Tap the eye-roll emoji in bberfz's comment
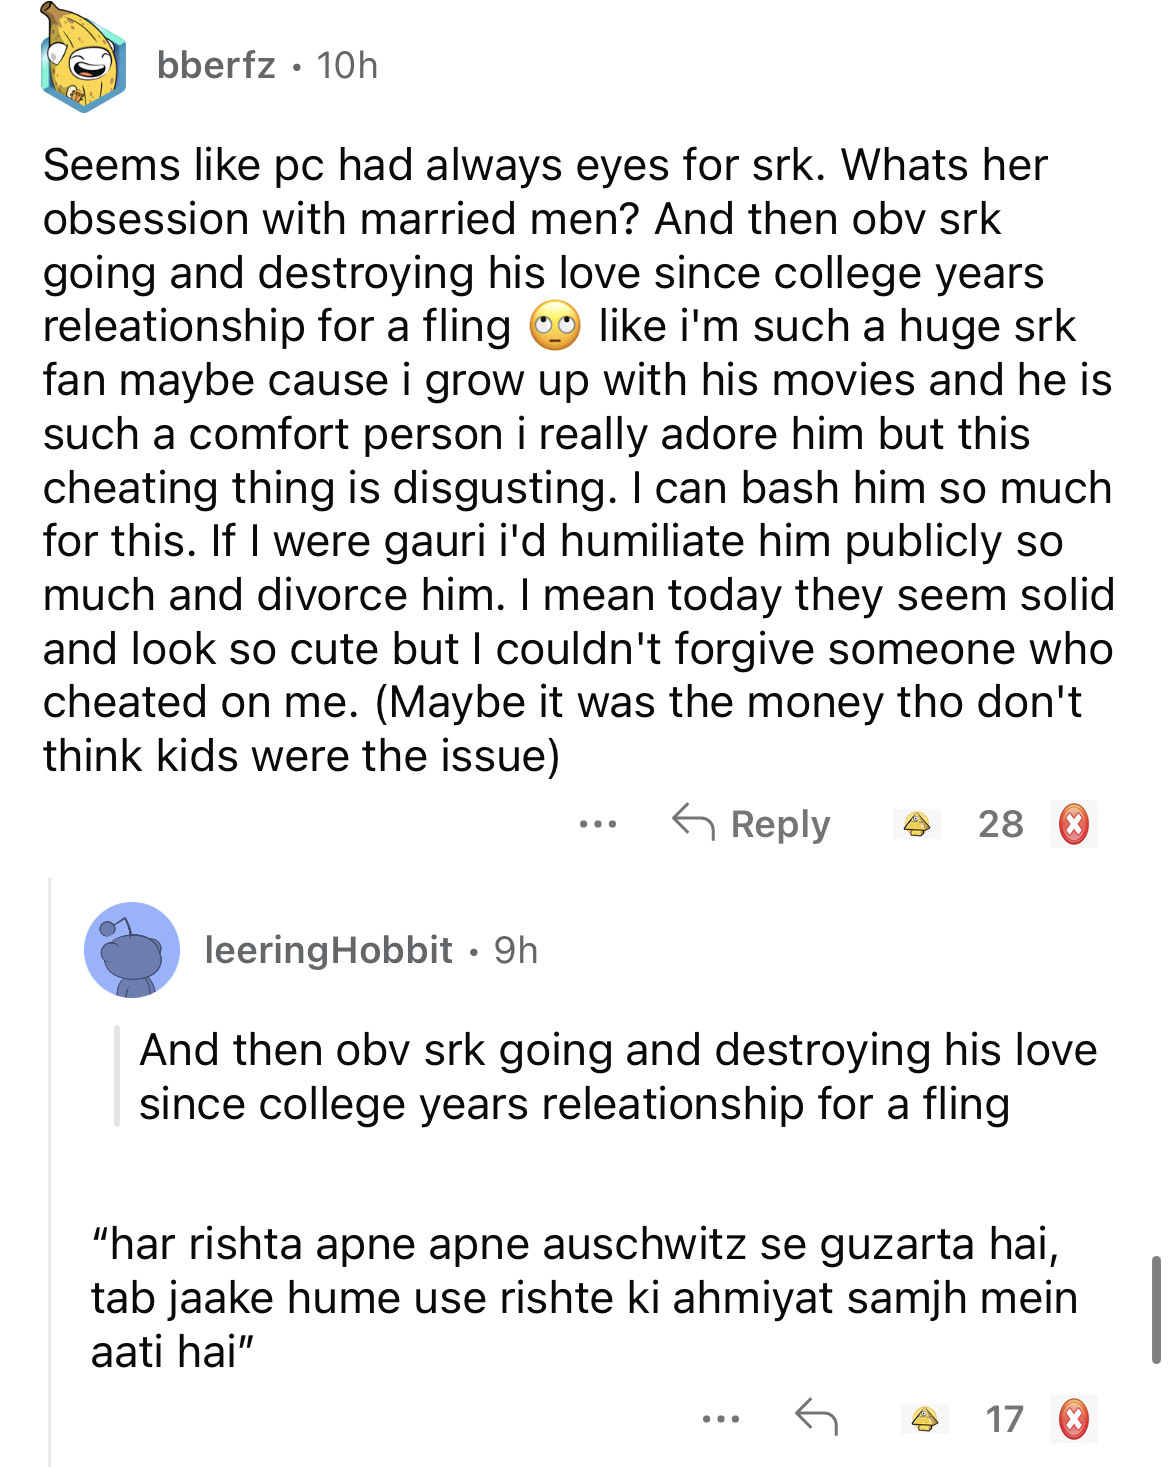The width and height of the screenshot is (1170, 1467). tap(555, 326)
